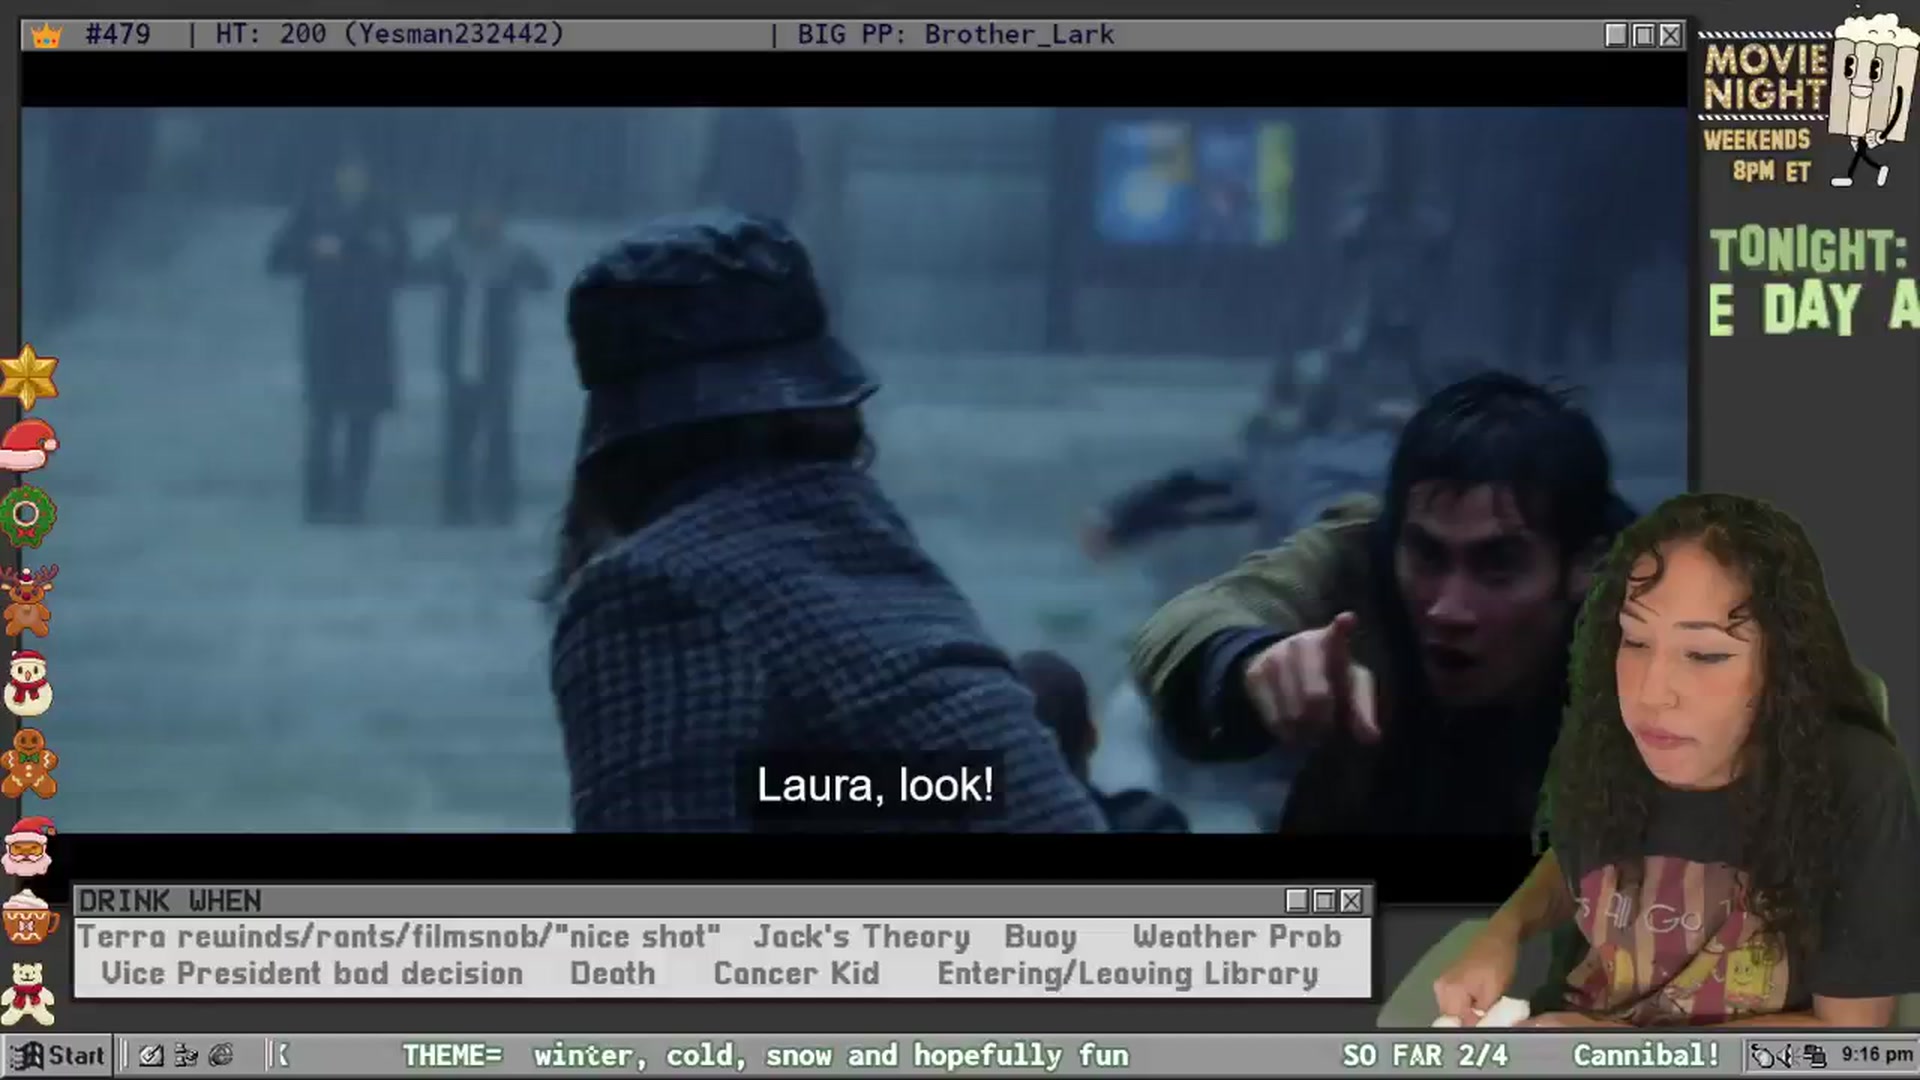Click the Santa hat icon
Viewport: 1920px width, 1080px height.
[29, 445]
